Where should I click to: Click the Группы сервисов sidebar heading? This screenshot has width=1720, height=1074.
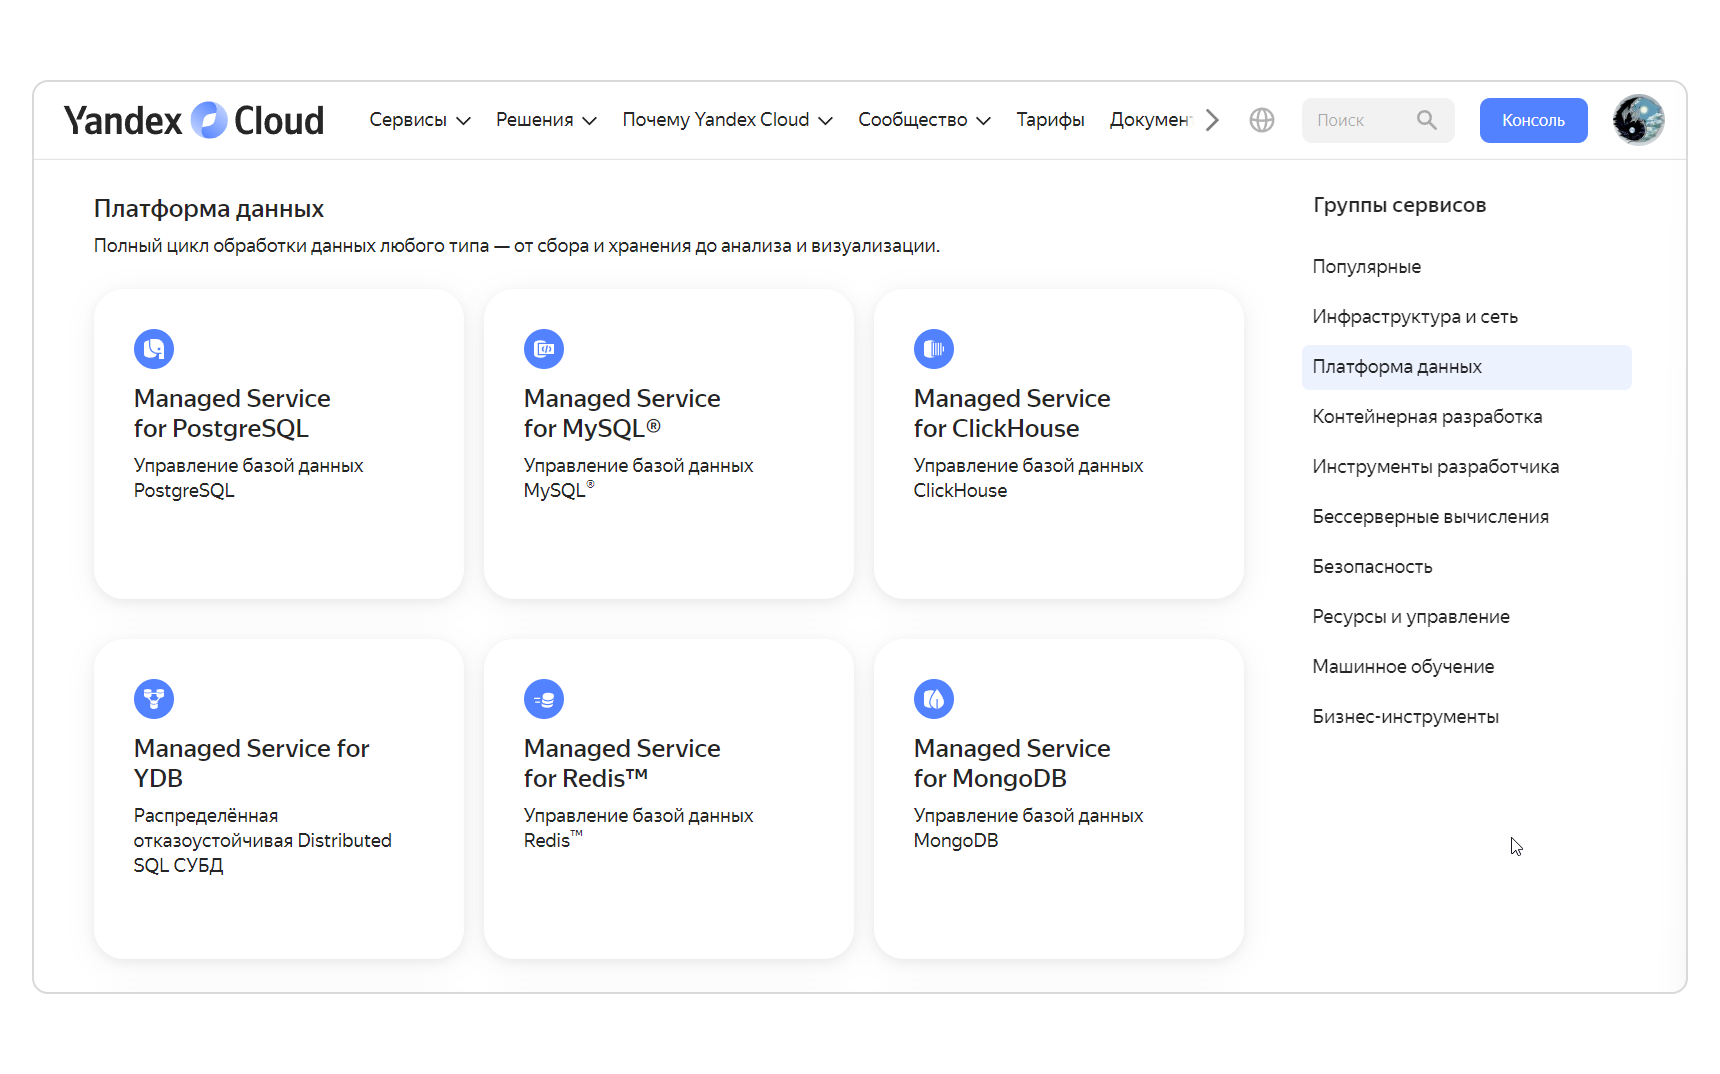[1399, 205]
